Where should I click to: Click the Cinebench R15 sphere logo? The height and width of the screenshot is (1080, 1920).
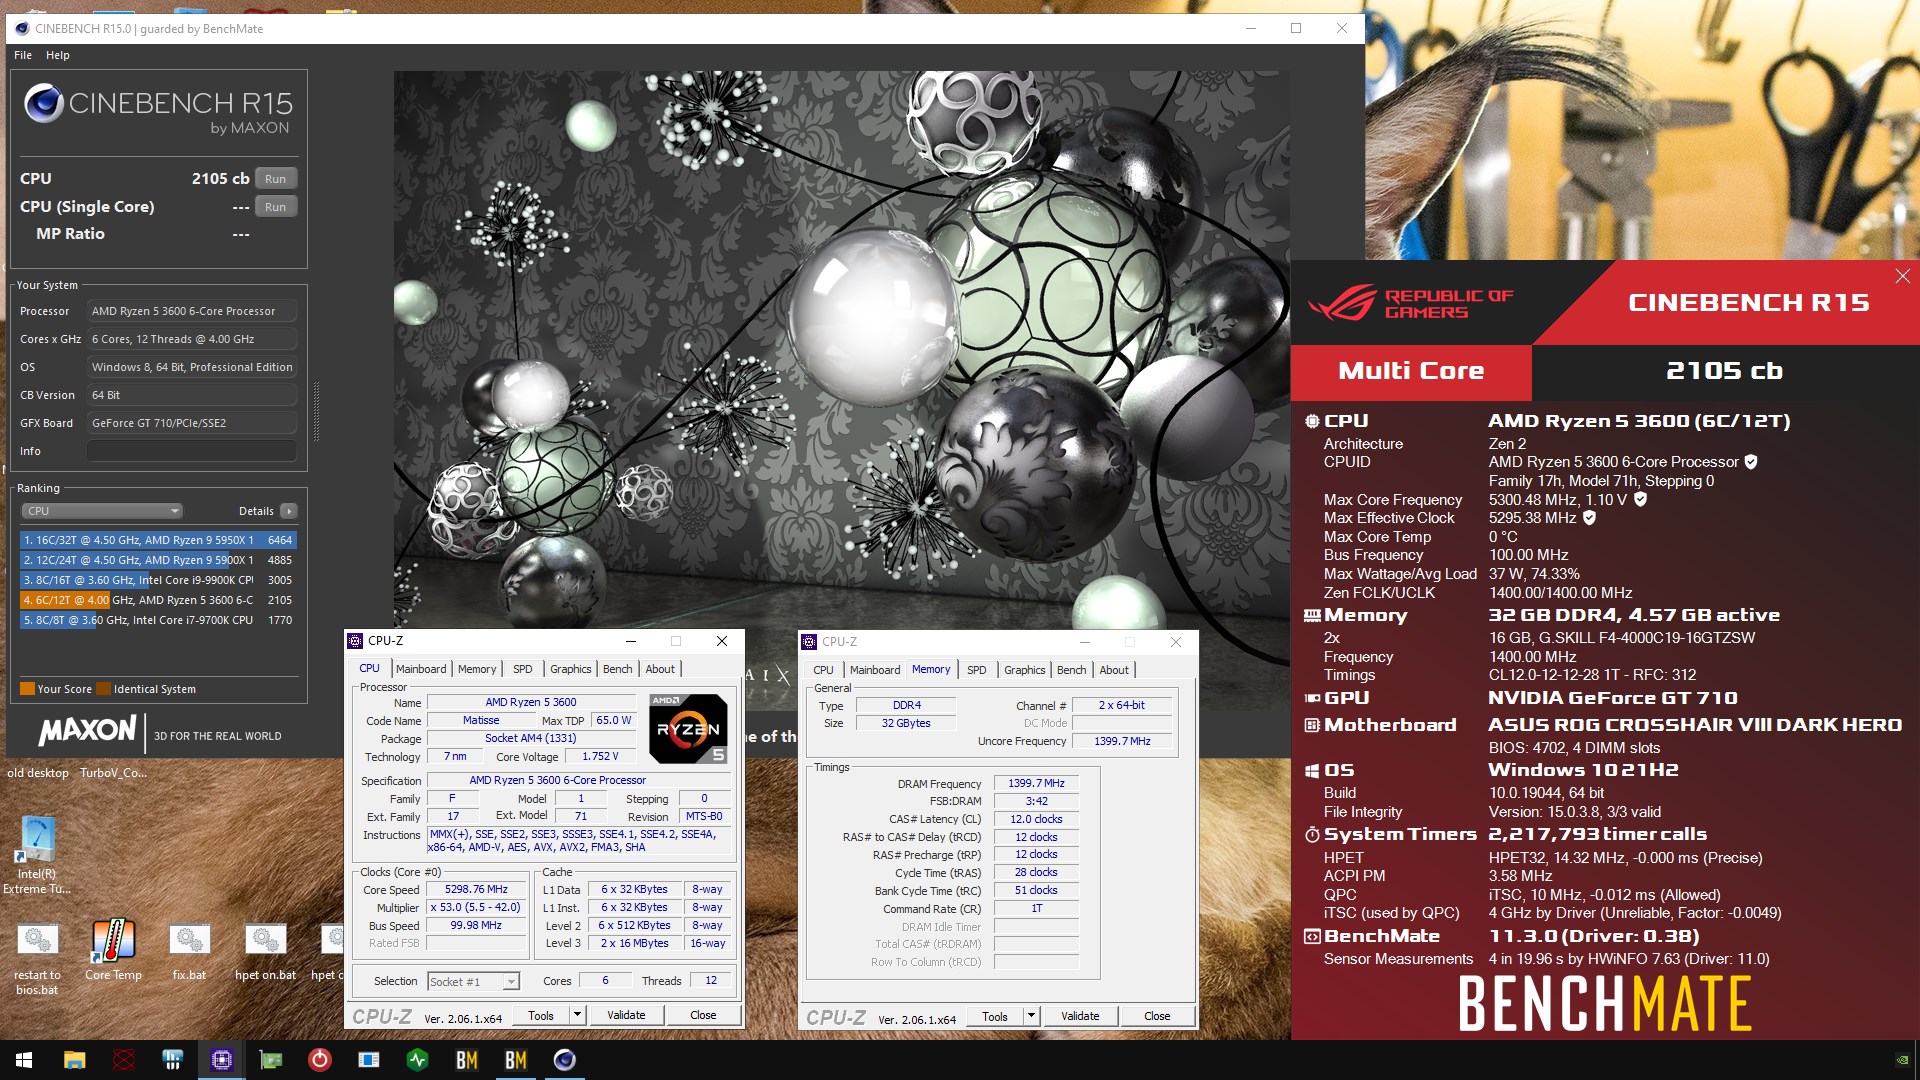44,104
